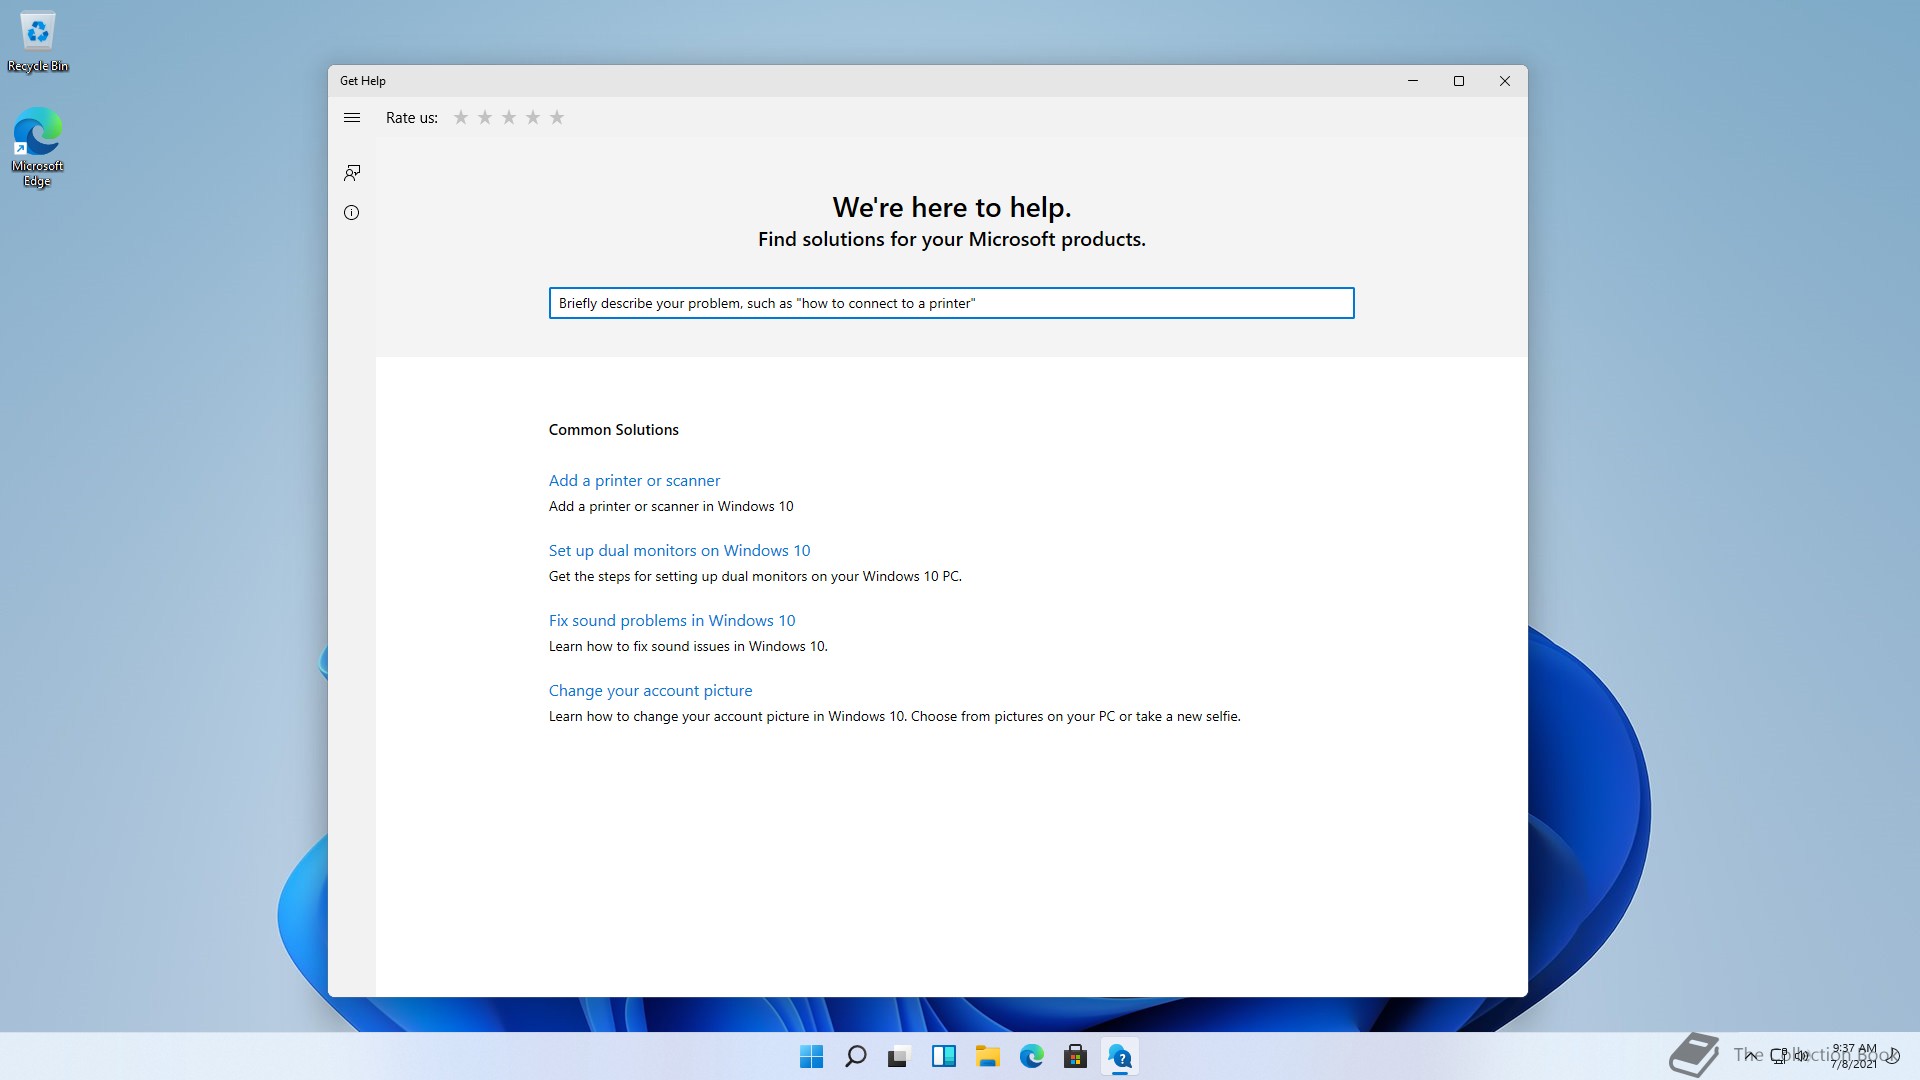Viewport: 1920px width, 1080px height.
Task: Select the Recycle Bin desktop icon
Action: (38, 42)
